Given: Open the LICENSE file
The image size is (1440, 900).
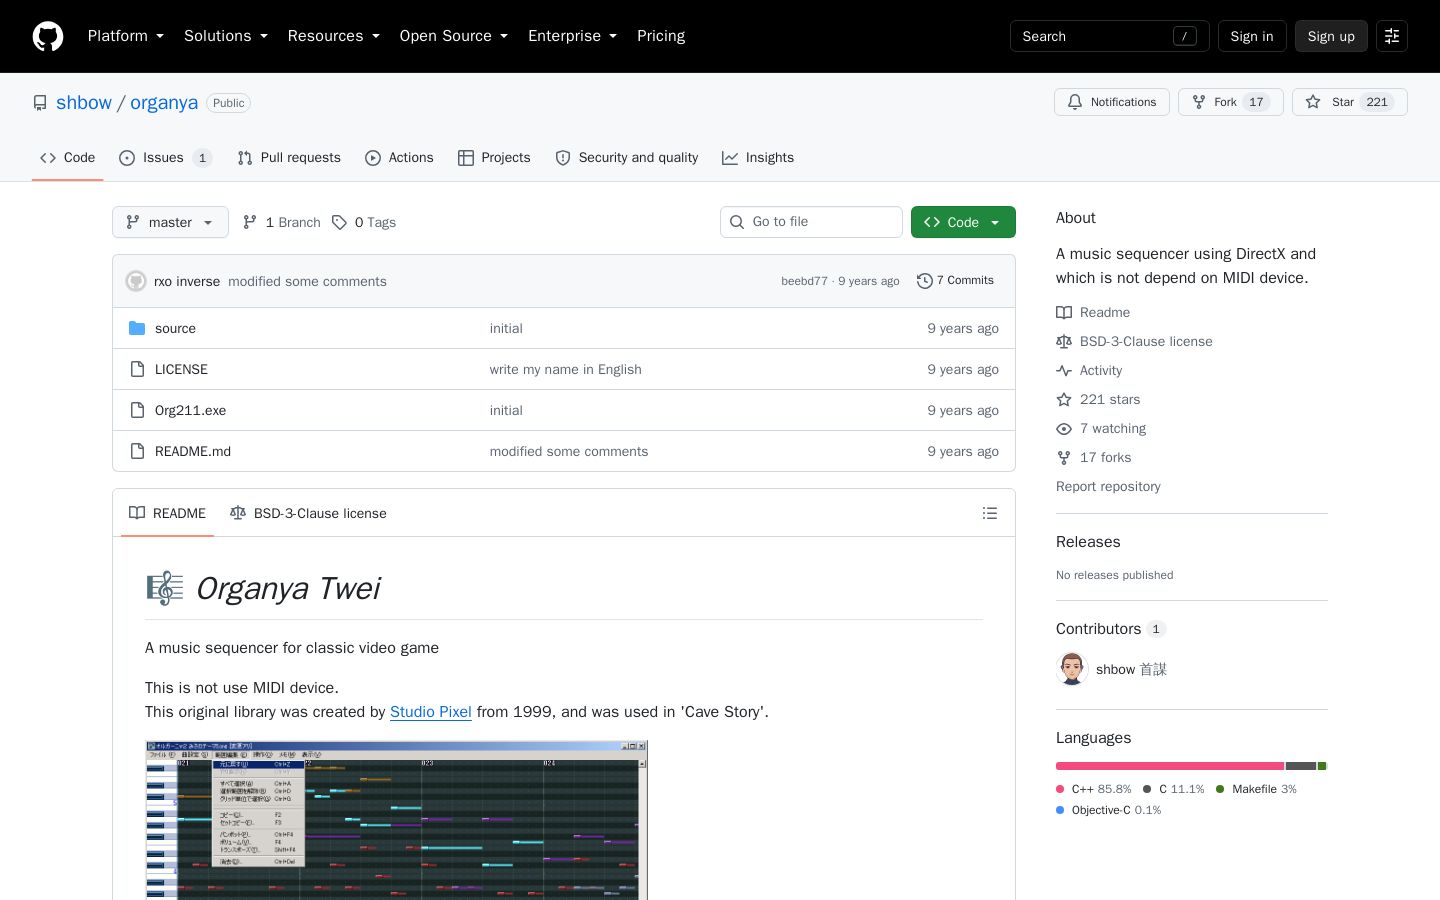Looking at the screenshot, I should coord(181,369).
